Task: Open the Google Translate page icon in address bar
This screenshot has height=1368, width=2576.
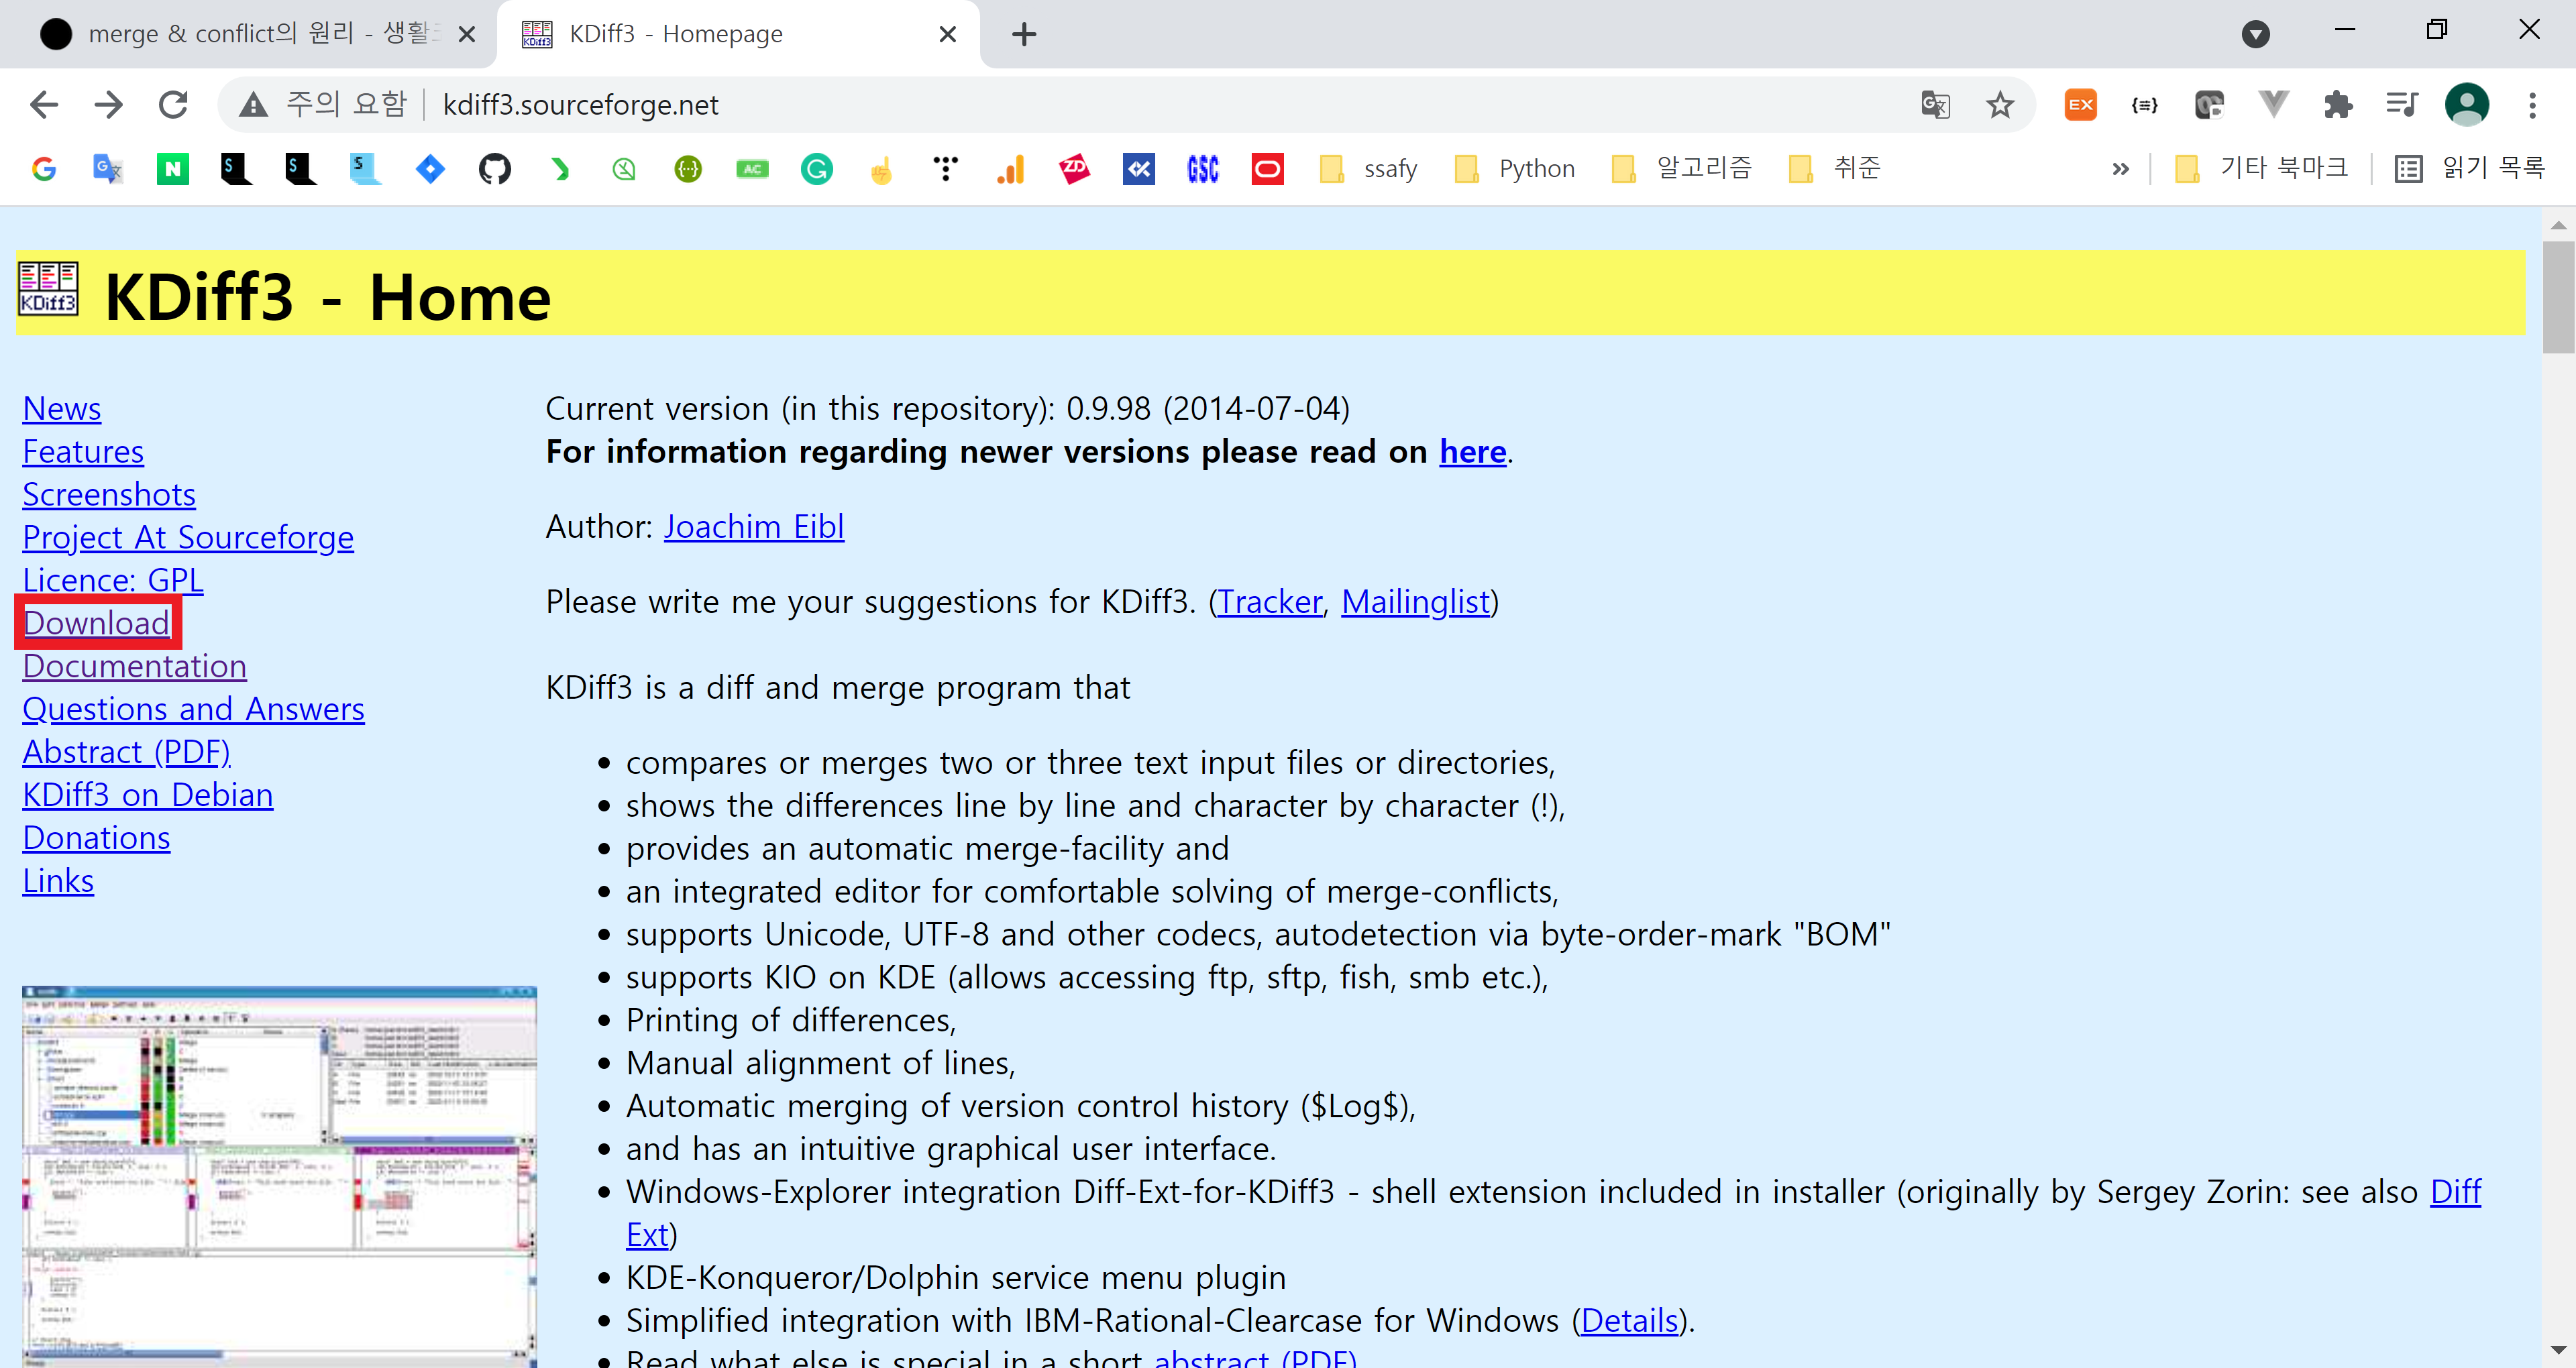Action: click(x=1935, y=105)
